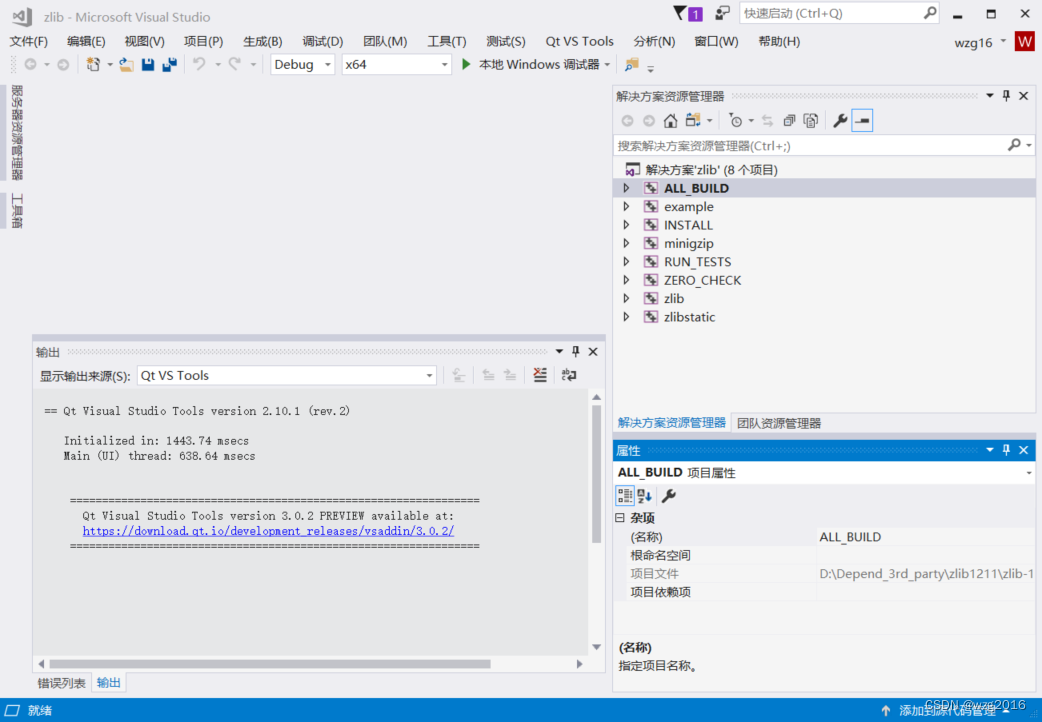Click the status bar ready-state icon
The height and width of the screenshot is (722, 1042).
(x=12, y=710)
